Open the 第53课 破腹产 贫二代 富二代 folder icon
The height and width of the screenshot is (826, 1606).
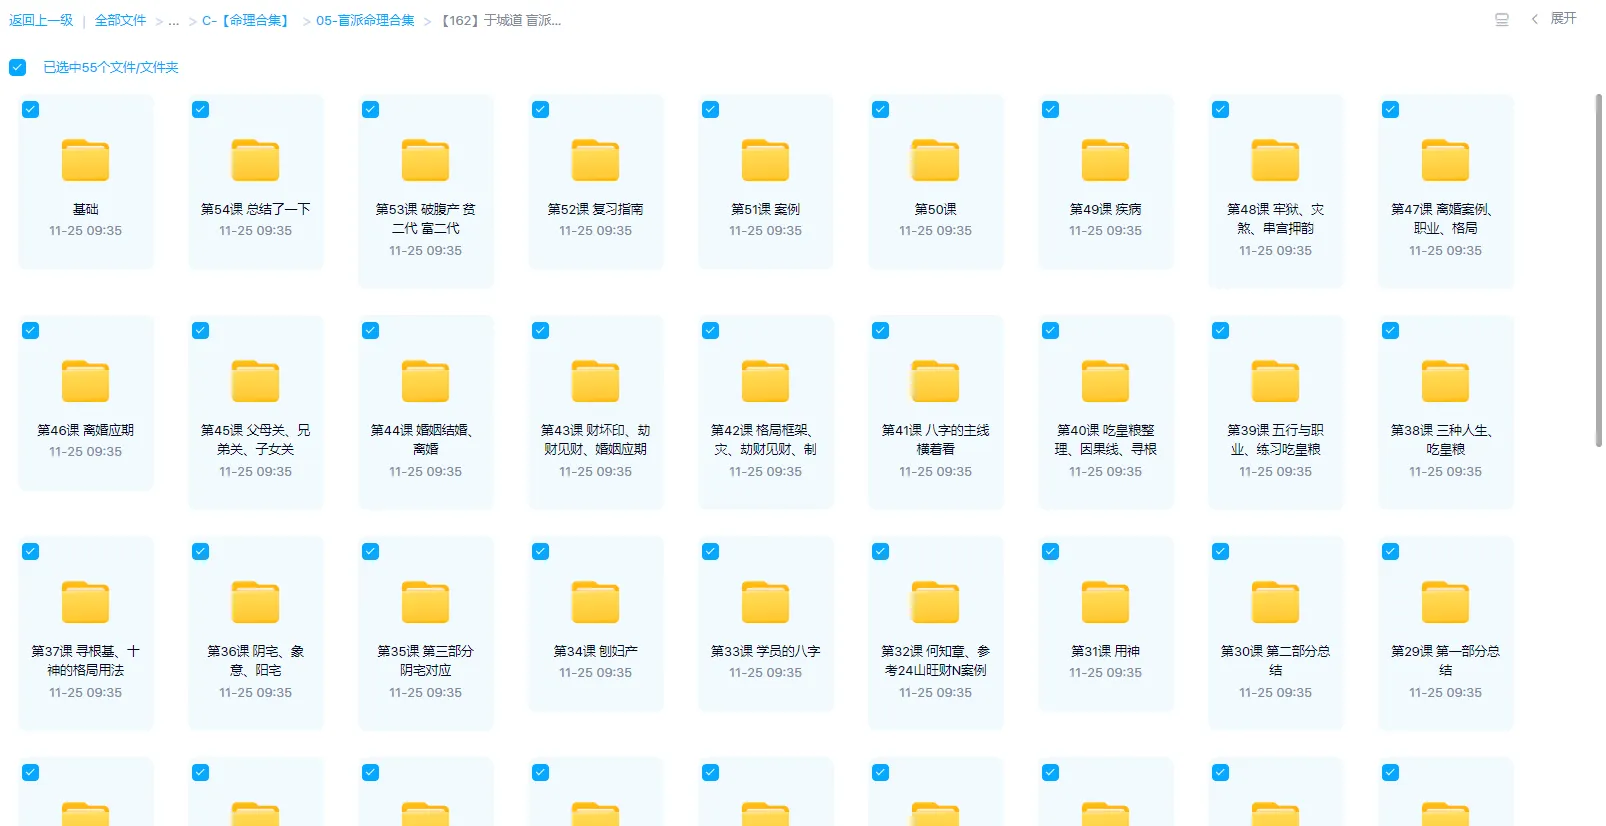[425, 160]
